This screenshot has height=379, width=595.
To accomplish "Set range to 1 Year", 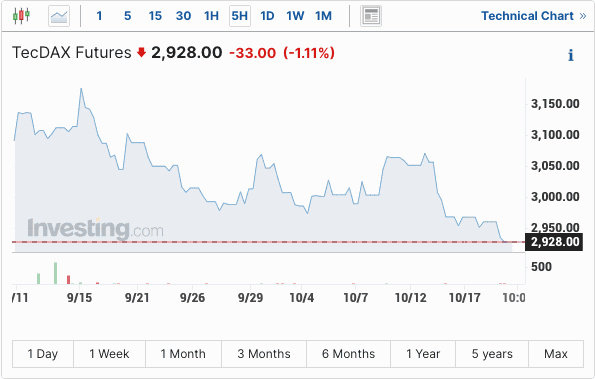I will click(x=423, y=354).
